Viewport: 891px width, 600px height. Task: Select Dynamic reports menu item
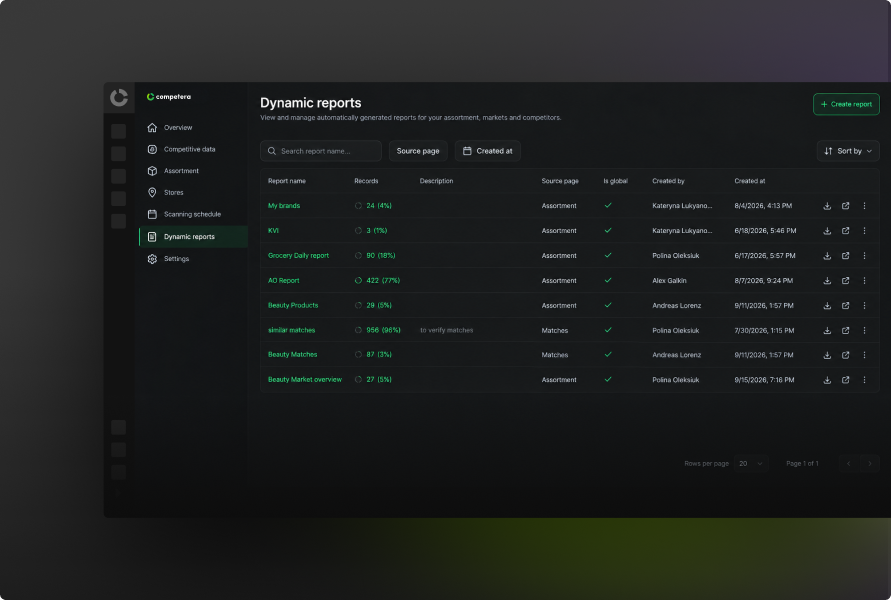click(193, 236)
